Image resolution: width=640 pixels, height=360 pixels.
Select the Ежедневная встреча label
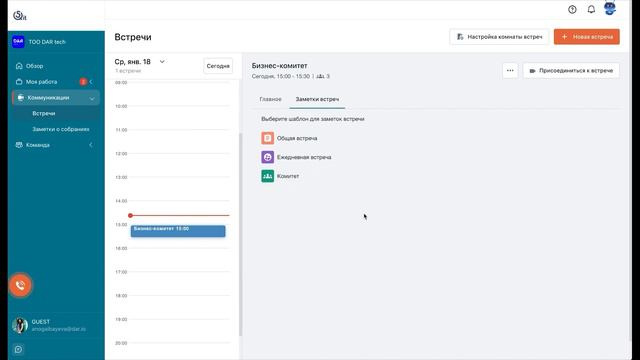(x=304, y=157)
